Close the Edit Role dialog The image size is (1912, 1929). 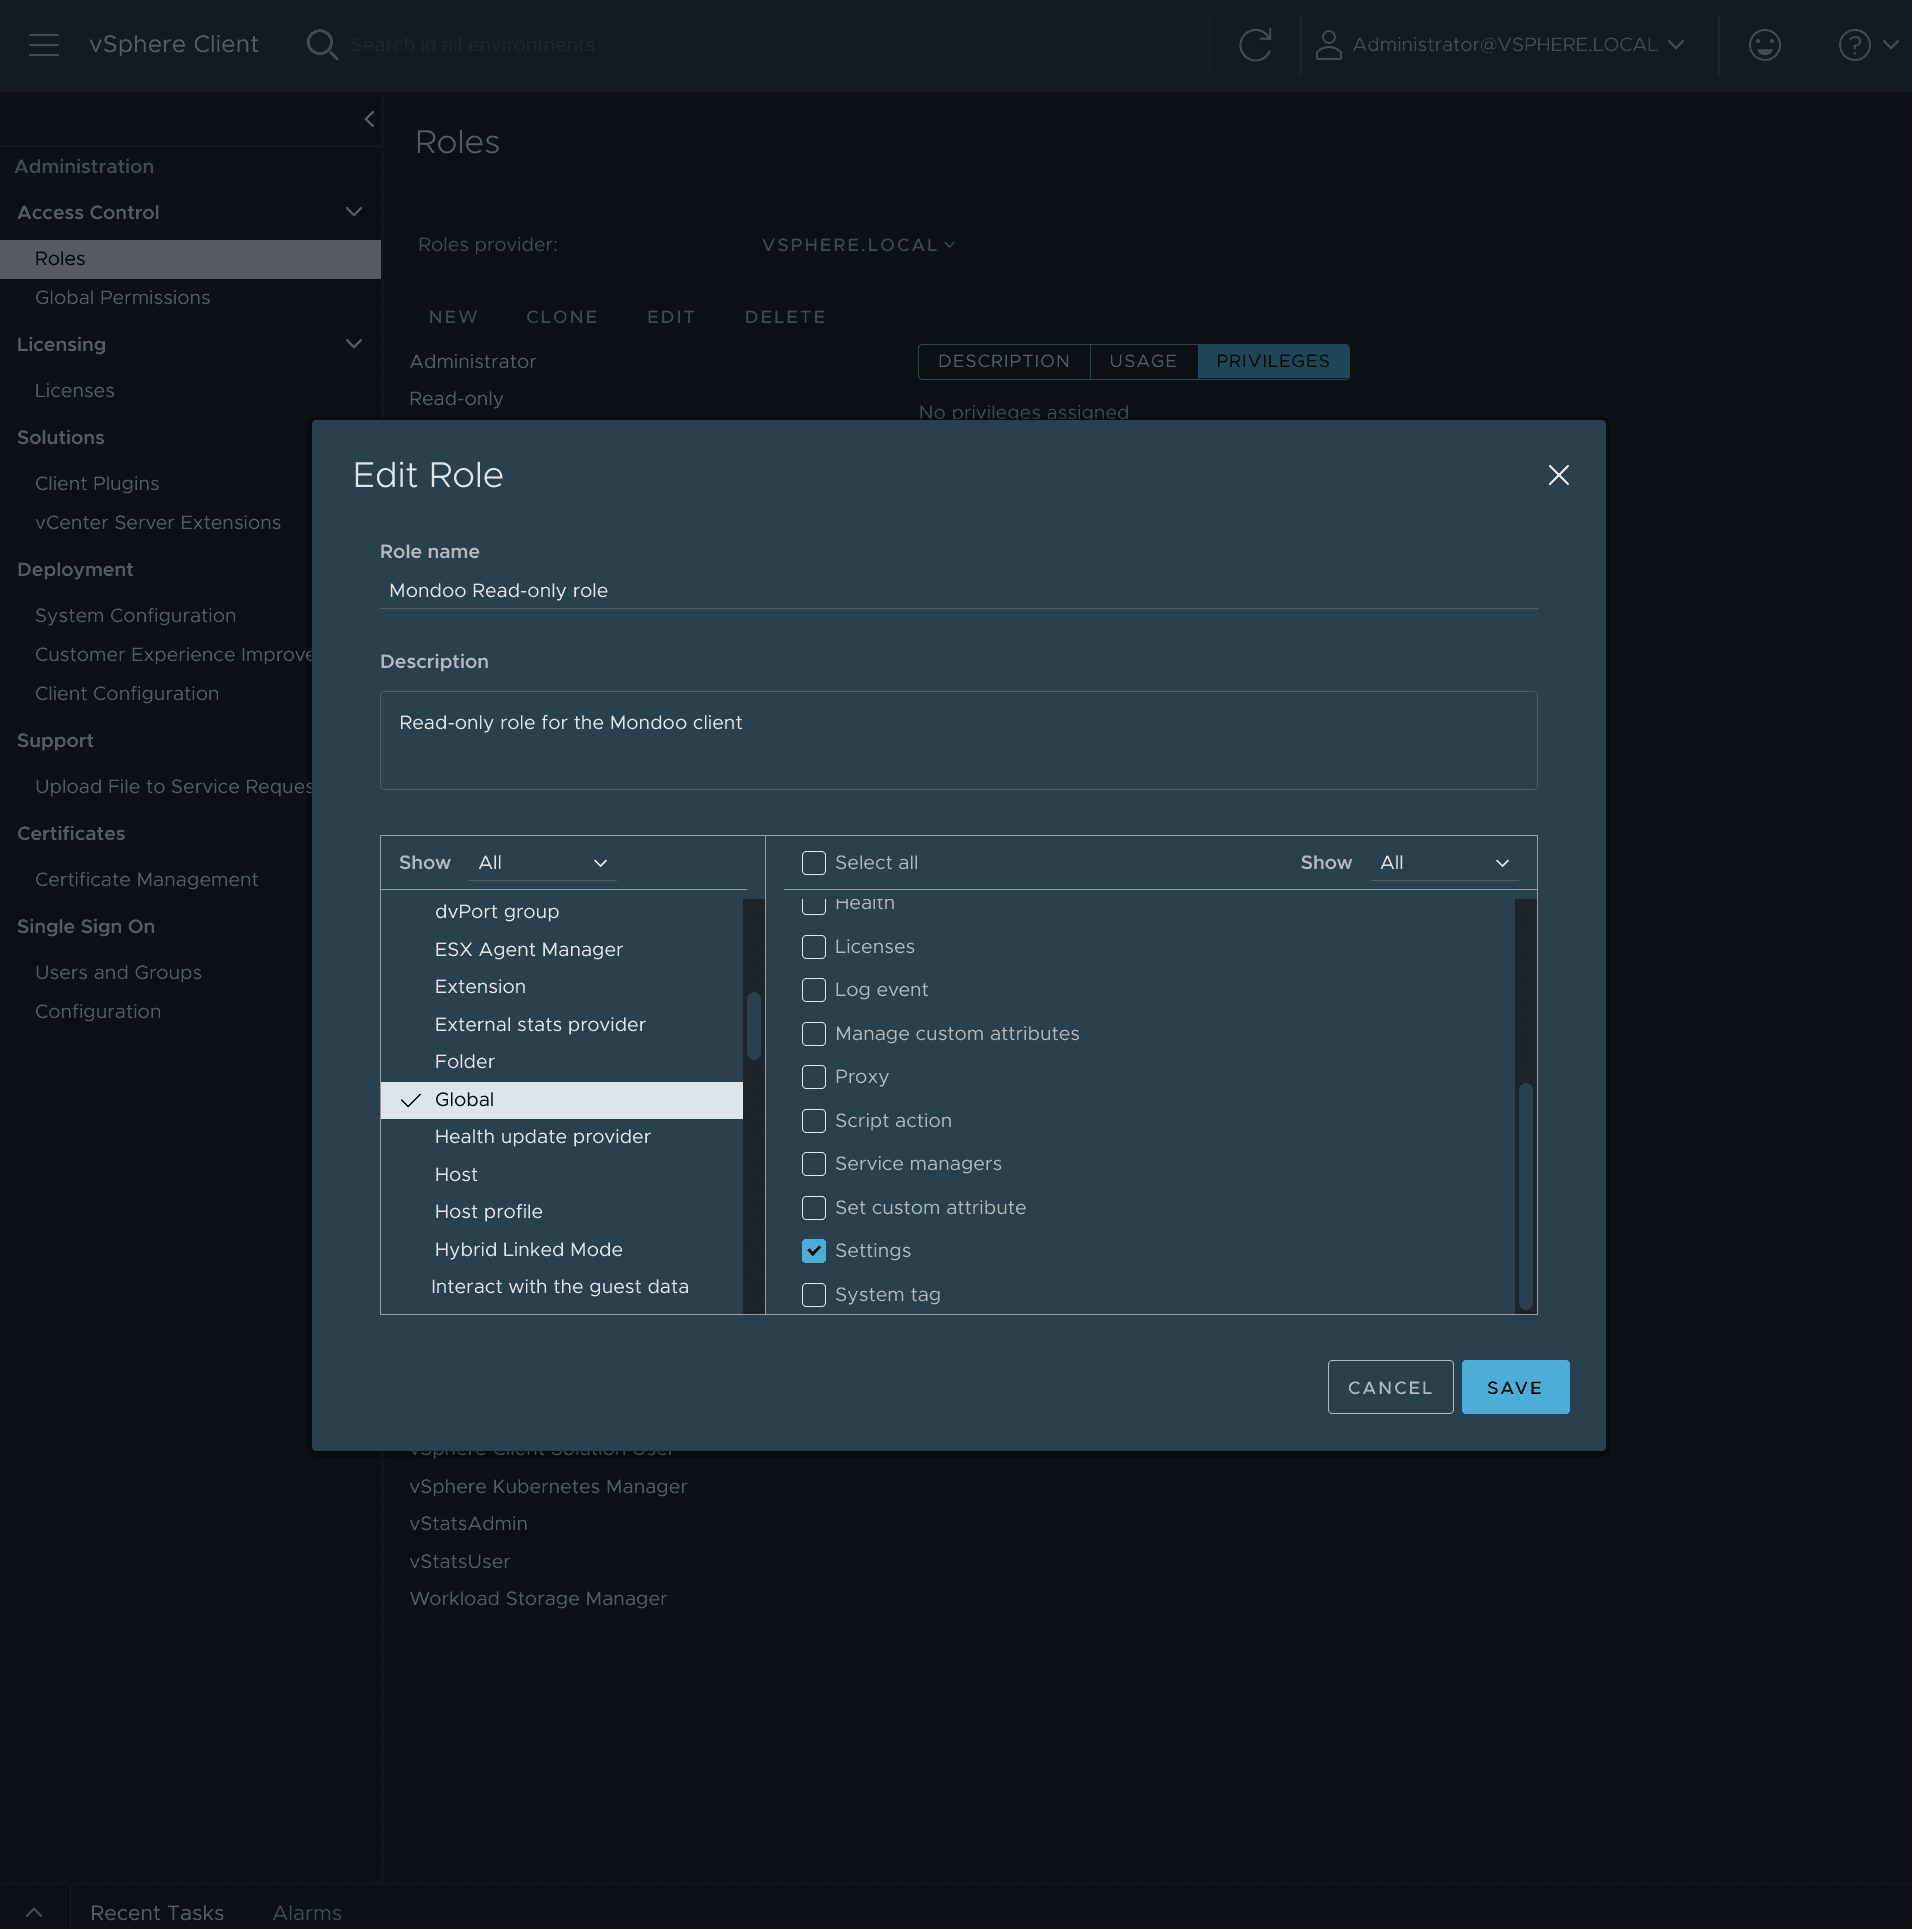click(1558, 475)
